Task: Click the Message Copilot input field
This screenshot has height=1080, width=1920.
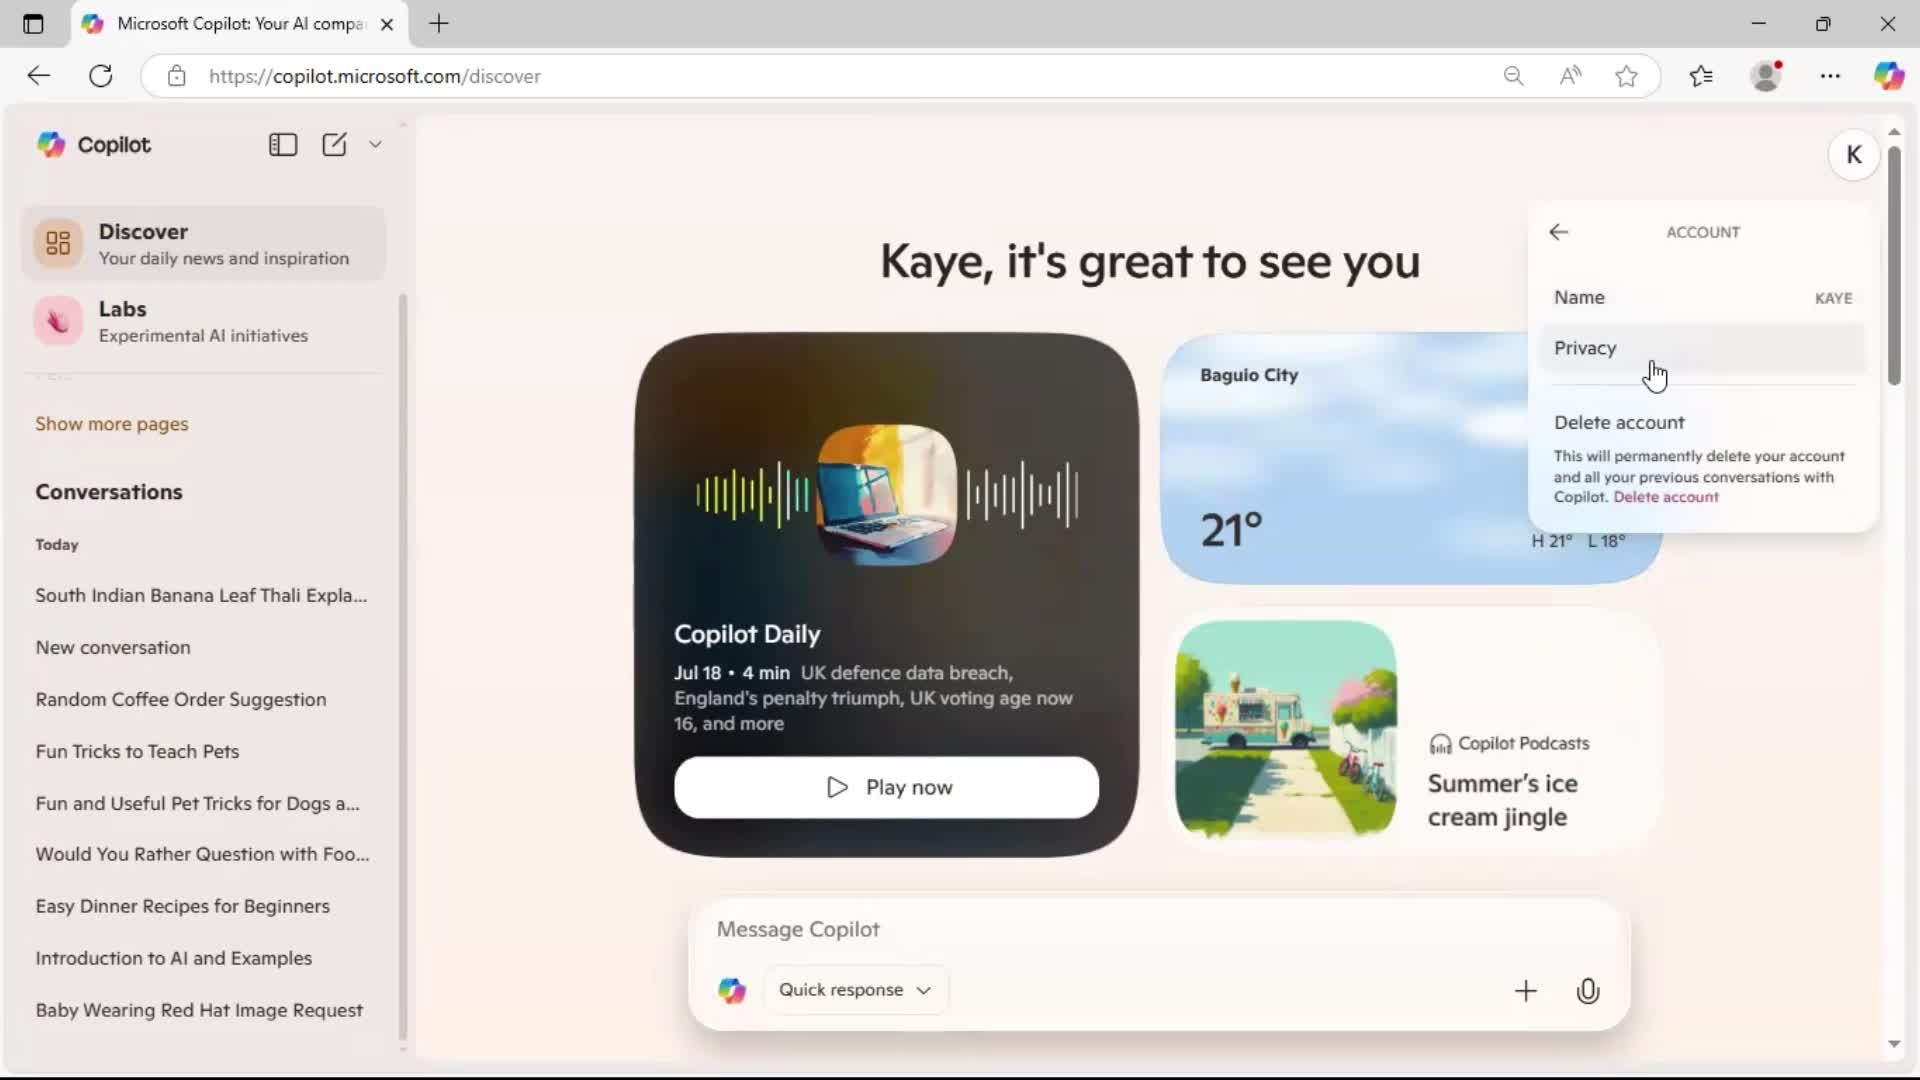Action: click(x=1158, y=929)
